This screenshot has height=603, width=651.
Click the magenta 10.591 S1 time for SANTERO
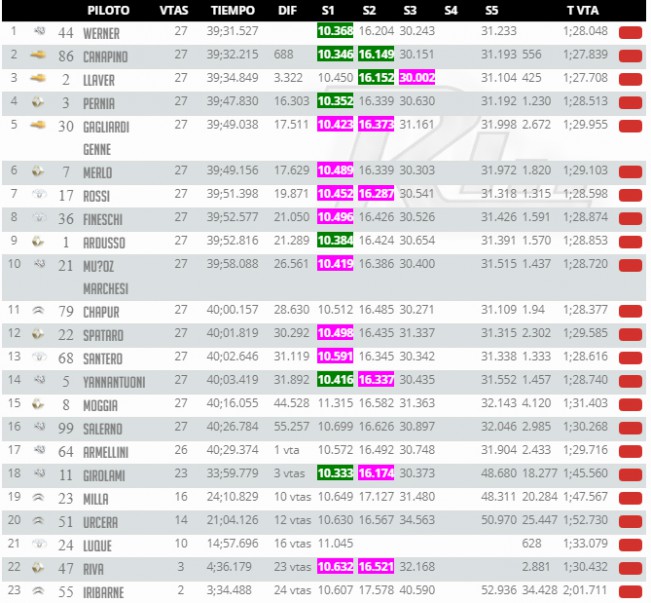click(x=335, y=356)
